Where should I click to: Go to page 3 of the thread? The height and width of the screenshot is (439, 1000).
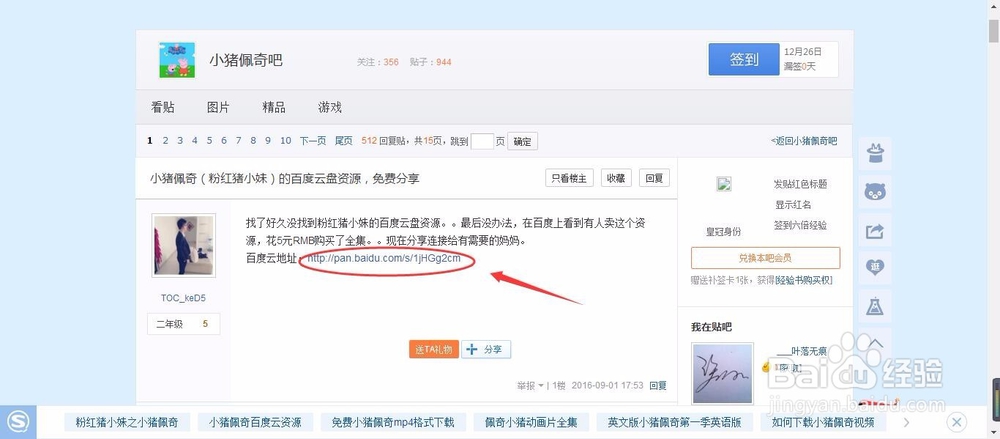click(x=180, y=141)
